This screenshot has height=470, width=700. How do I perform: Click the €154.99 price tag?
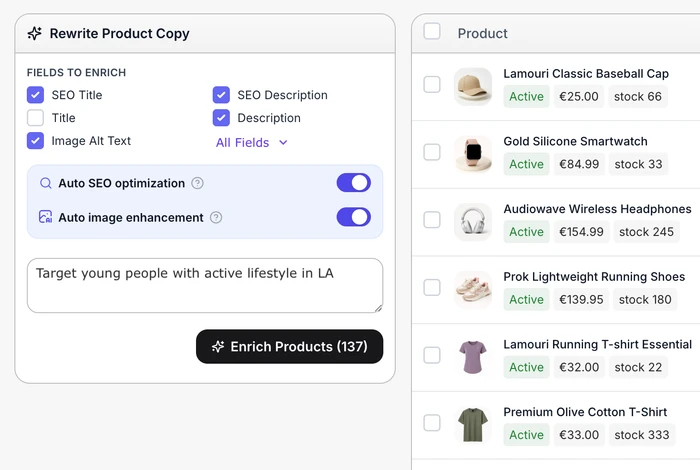pyautogui.click(x=581, y=232)
